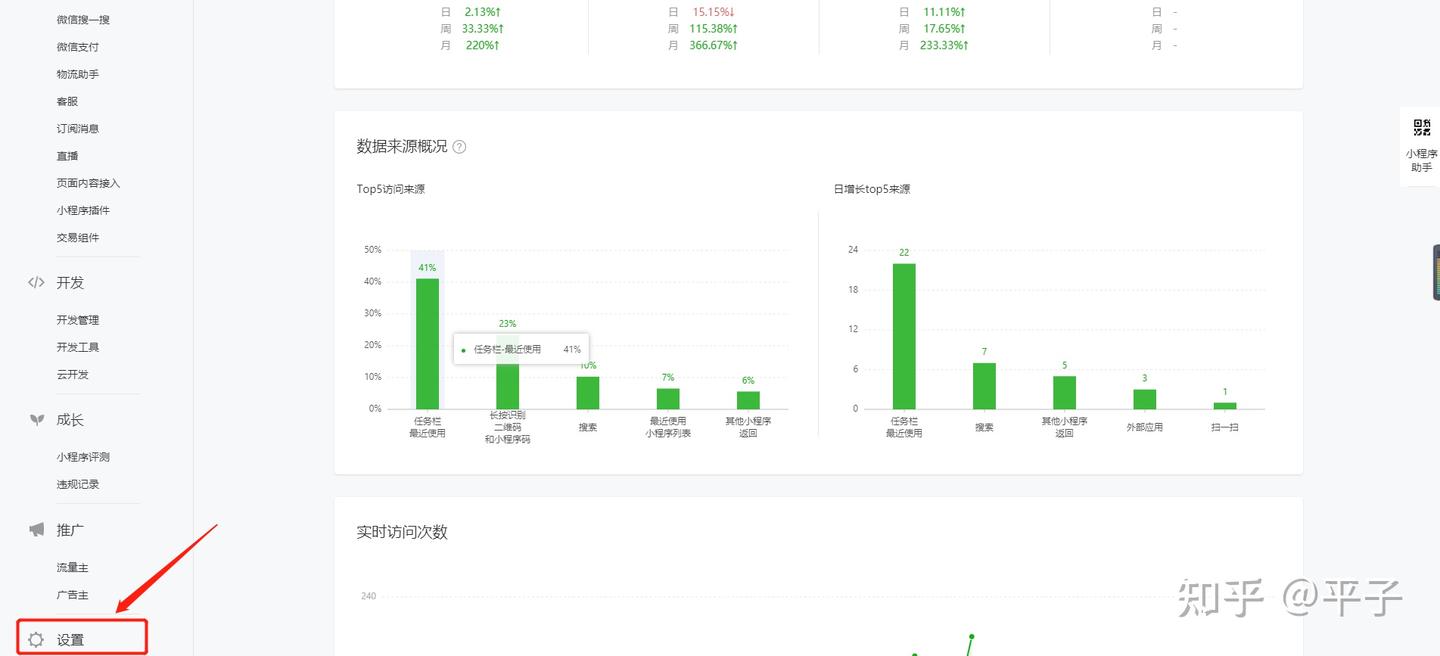Click the 扫一扫 axis label
Screen dimensions: 1440x656
[1225, 427]
